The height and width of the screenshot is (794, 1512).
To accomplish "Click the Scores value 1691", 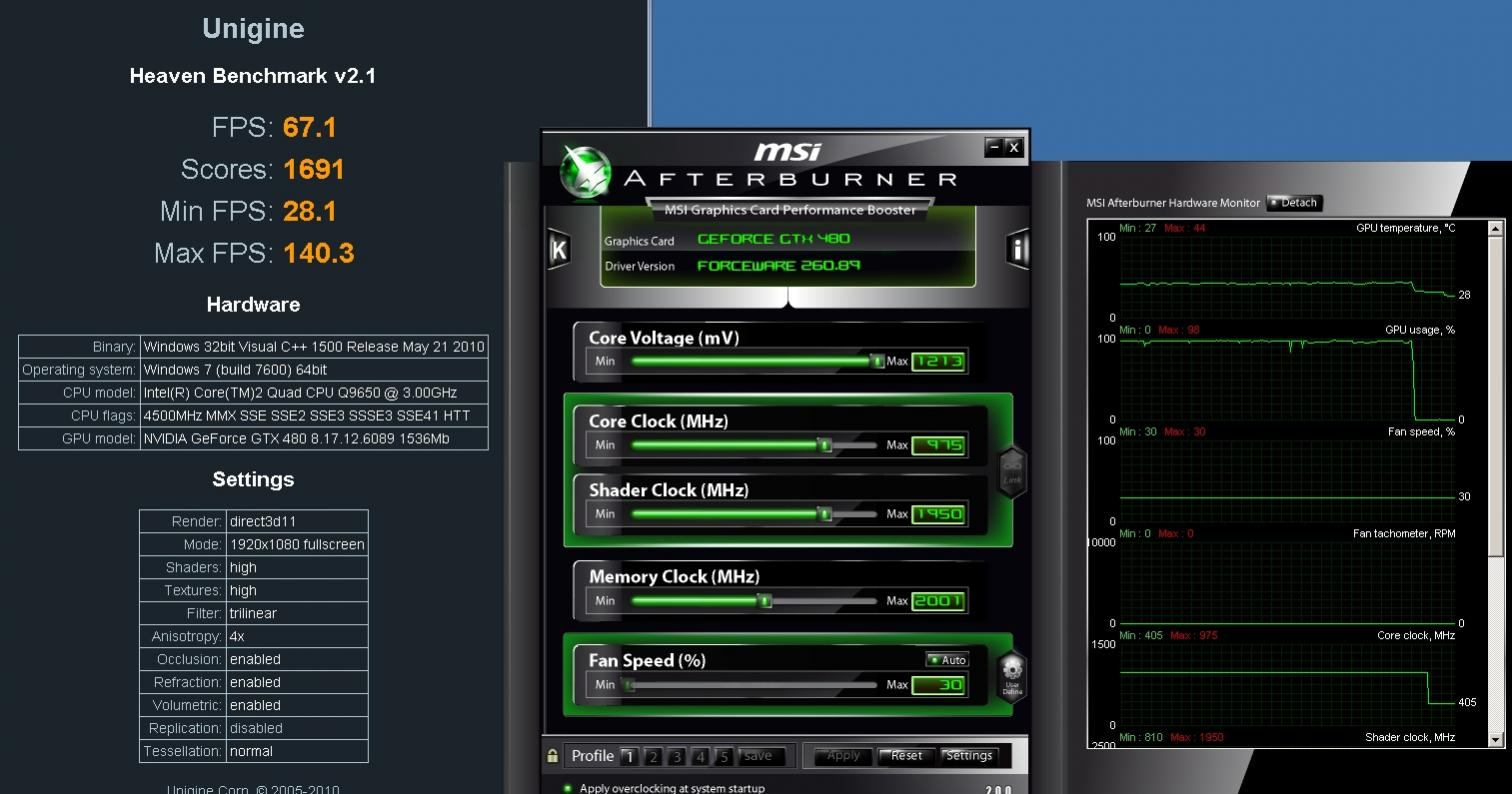I will coord(314,170).
